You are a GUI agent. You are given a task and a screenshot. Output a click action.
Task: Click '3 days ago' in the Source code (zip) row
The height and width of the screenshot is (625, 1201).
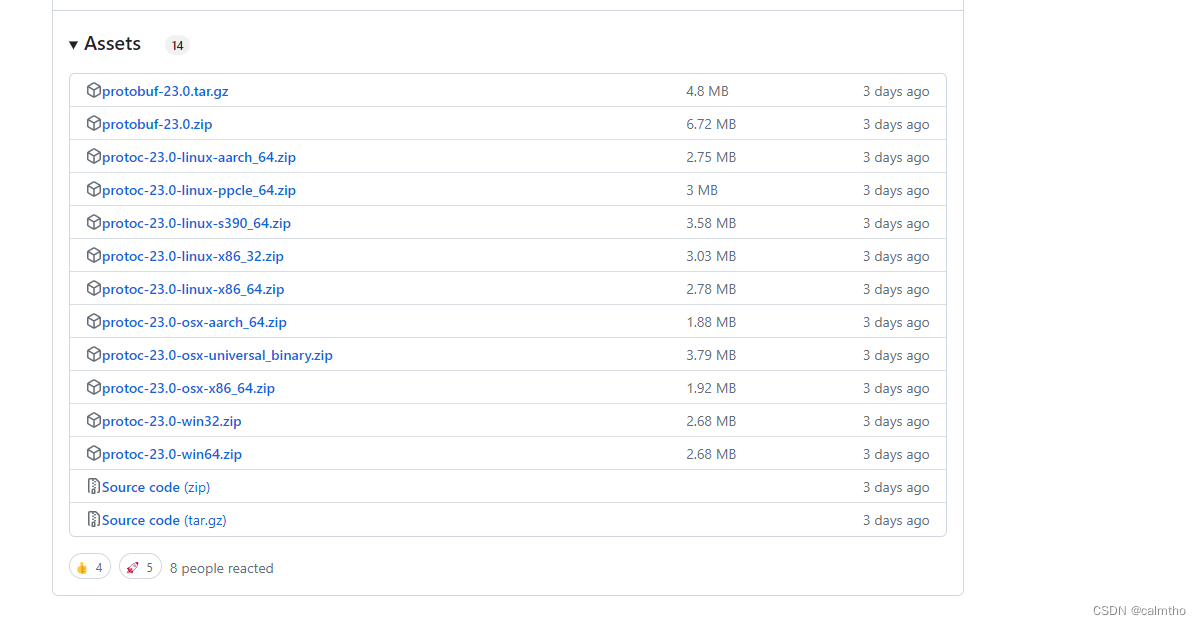(x=896, y=487)
